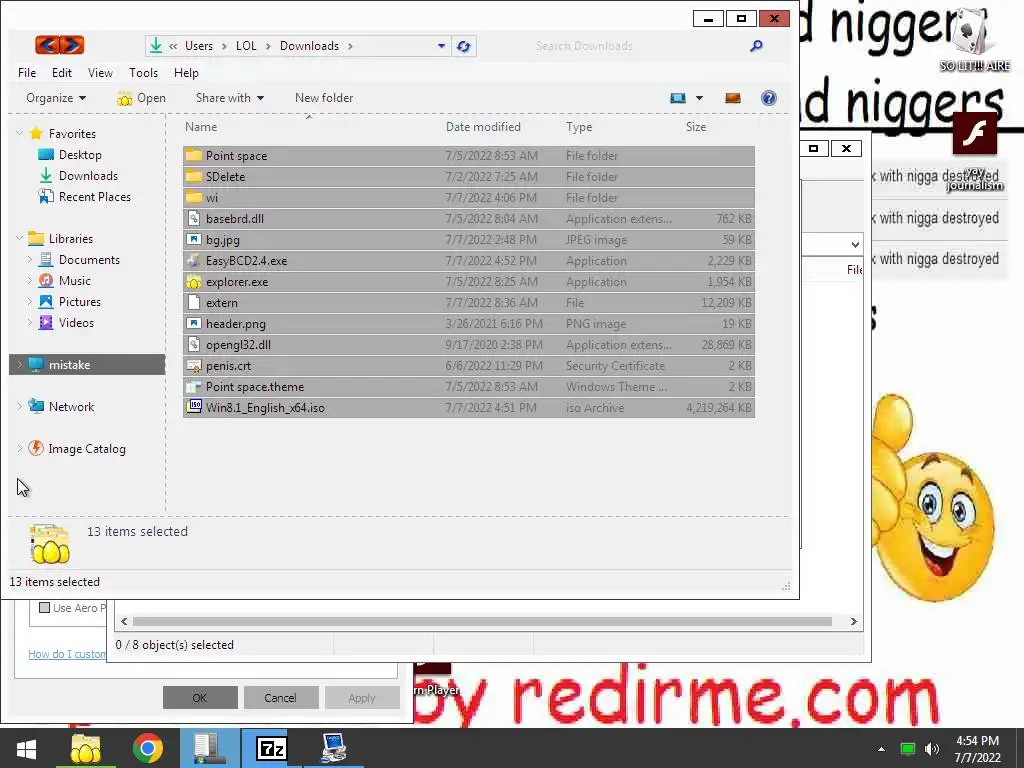The image size is (1024, 768).
Task: Select the mistake computer node
Action: click(88, 364)
